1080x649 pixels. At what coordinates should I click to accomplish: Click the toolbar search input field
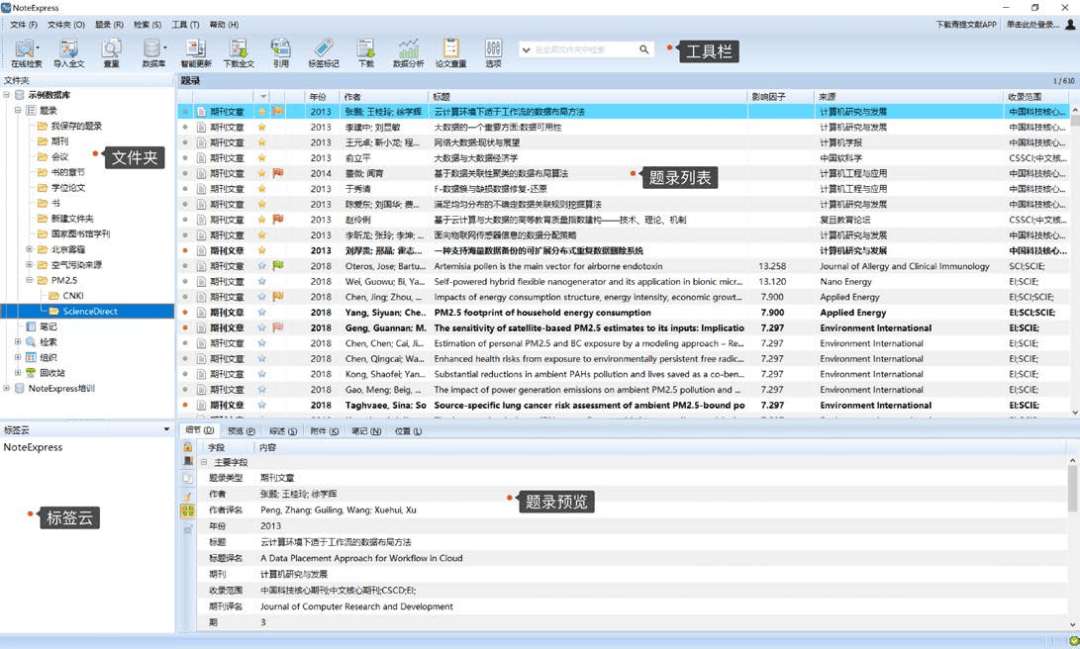(584, 50)
